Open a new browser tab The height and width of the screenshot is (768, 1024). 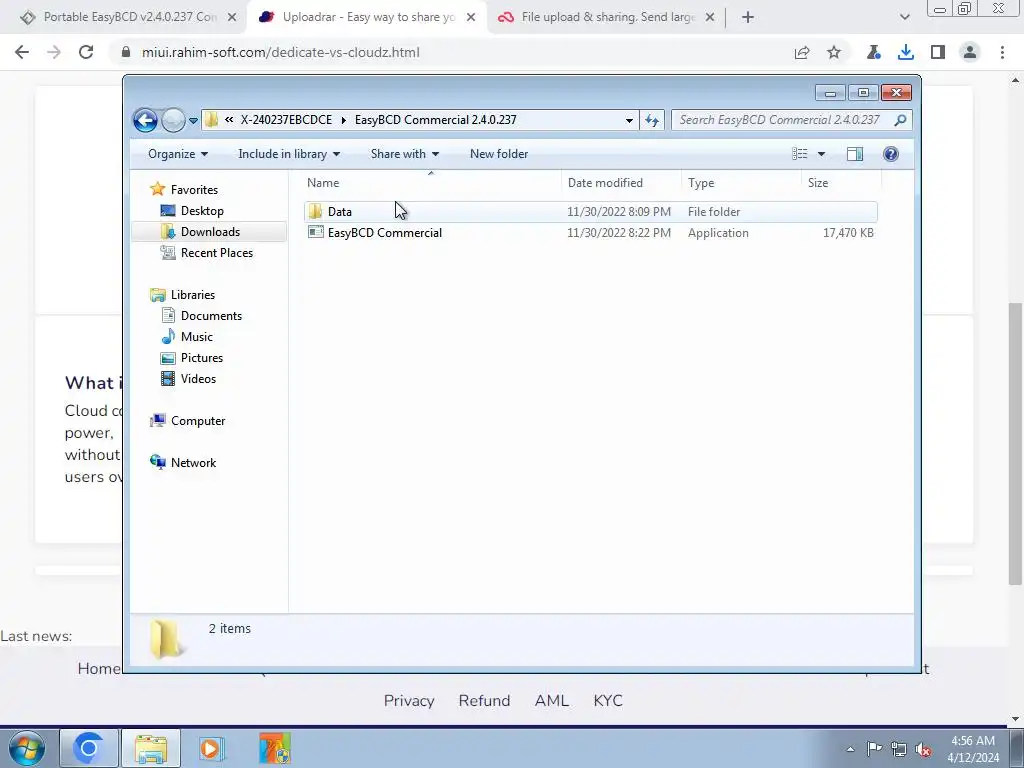coord(748,18)
